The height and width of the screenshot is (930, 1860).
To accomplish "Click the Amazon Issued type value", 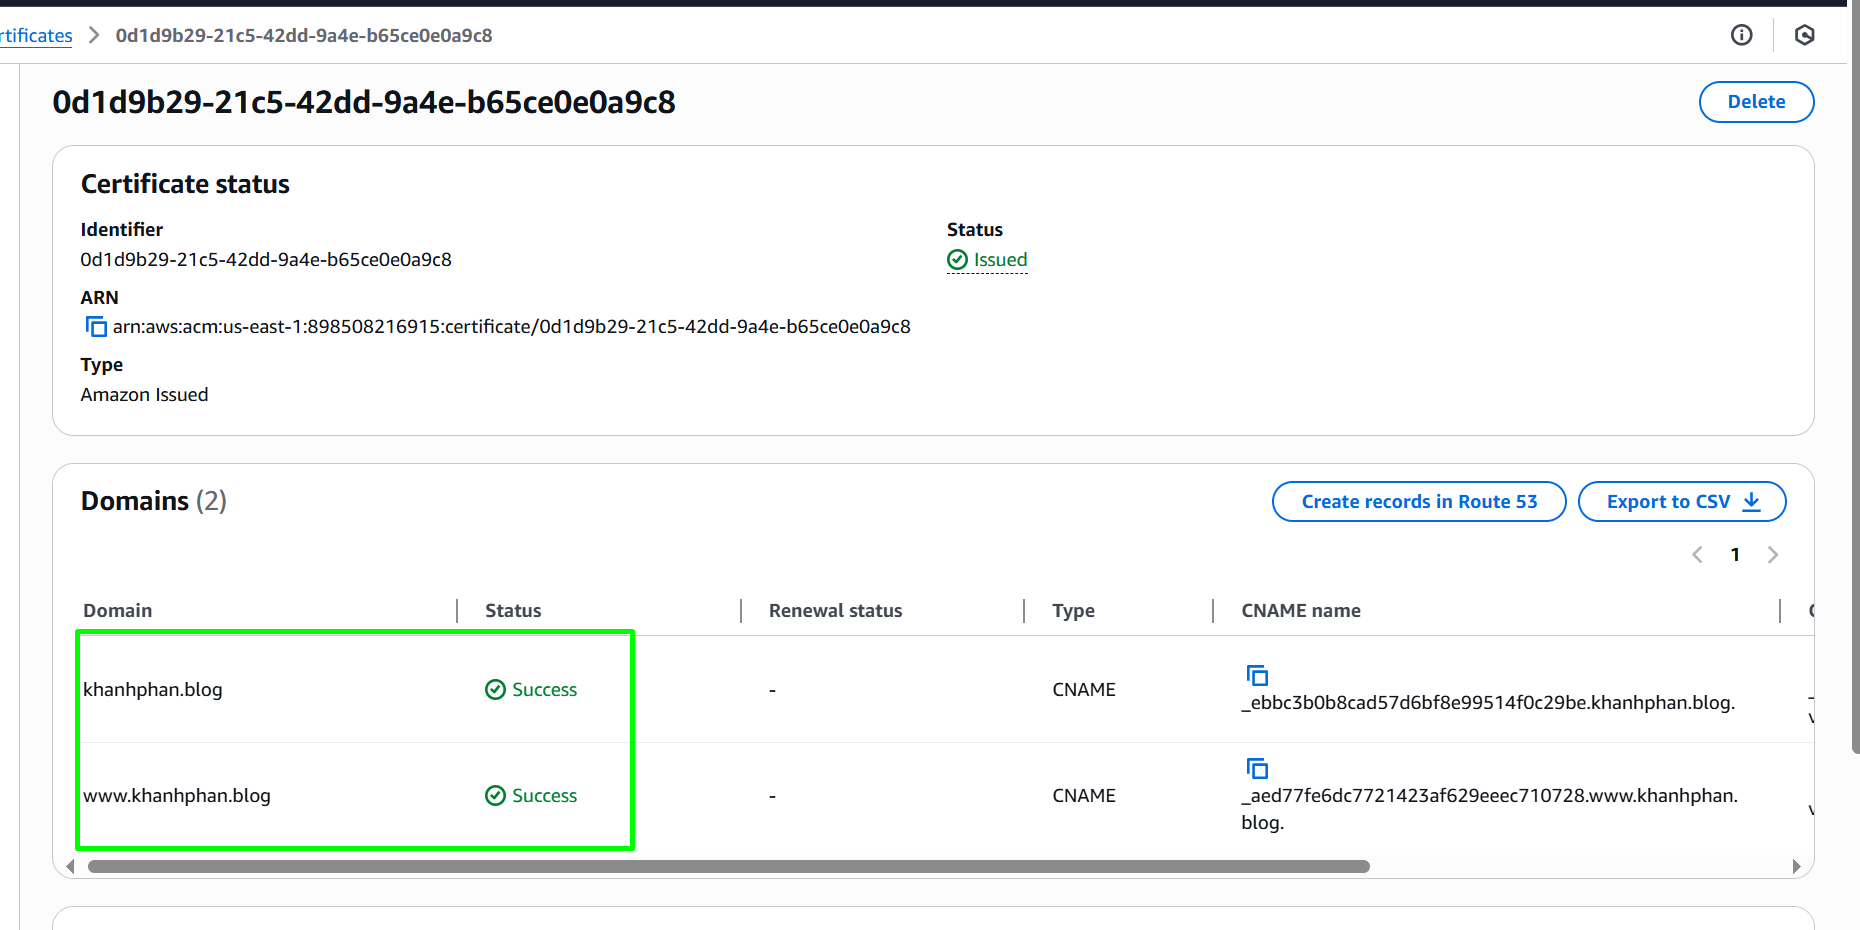I will [x=145, y=395].
